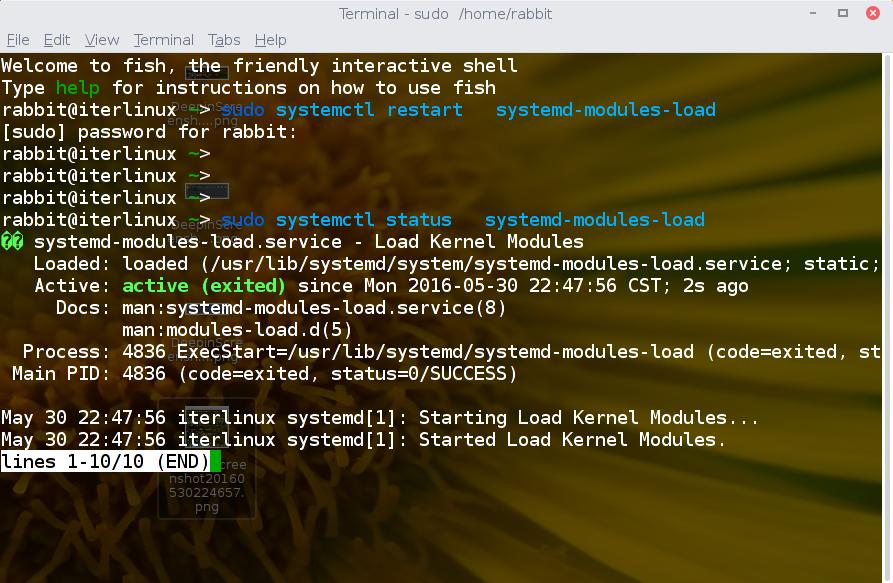Click 'Welcome to fish' greeting line
The height and width of the screenshot is (583, 893).
(259, 65)
